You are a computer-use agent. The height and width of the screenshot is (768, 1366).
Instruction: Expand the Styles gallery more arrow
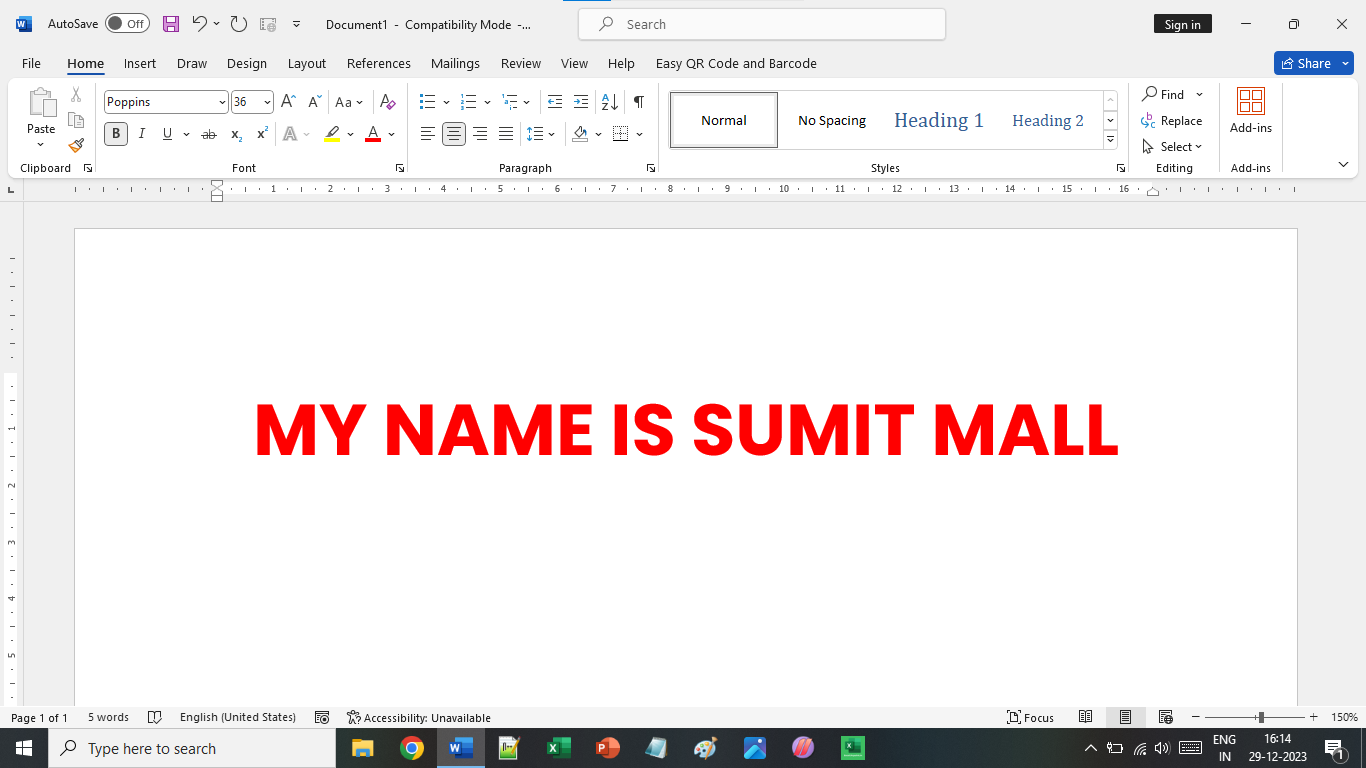click(x=1110, y=140)
